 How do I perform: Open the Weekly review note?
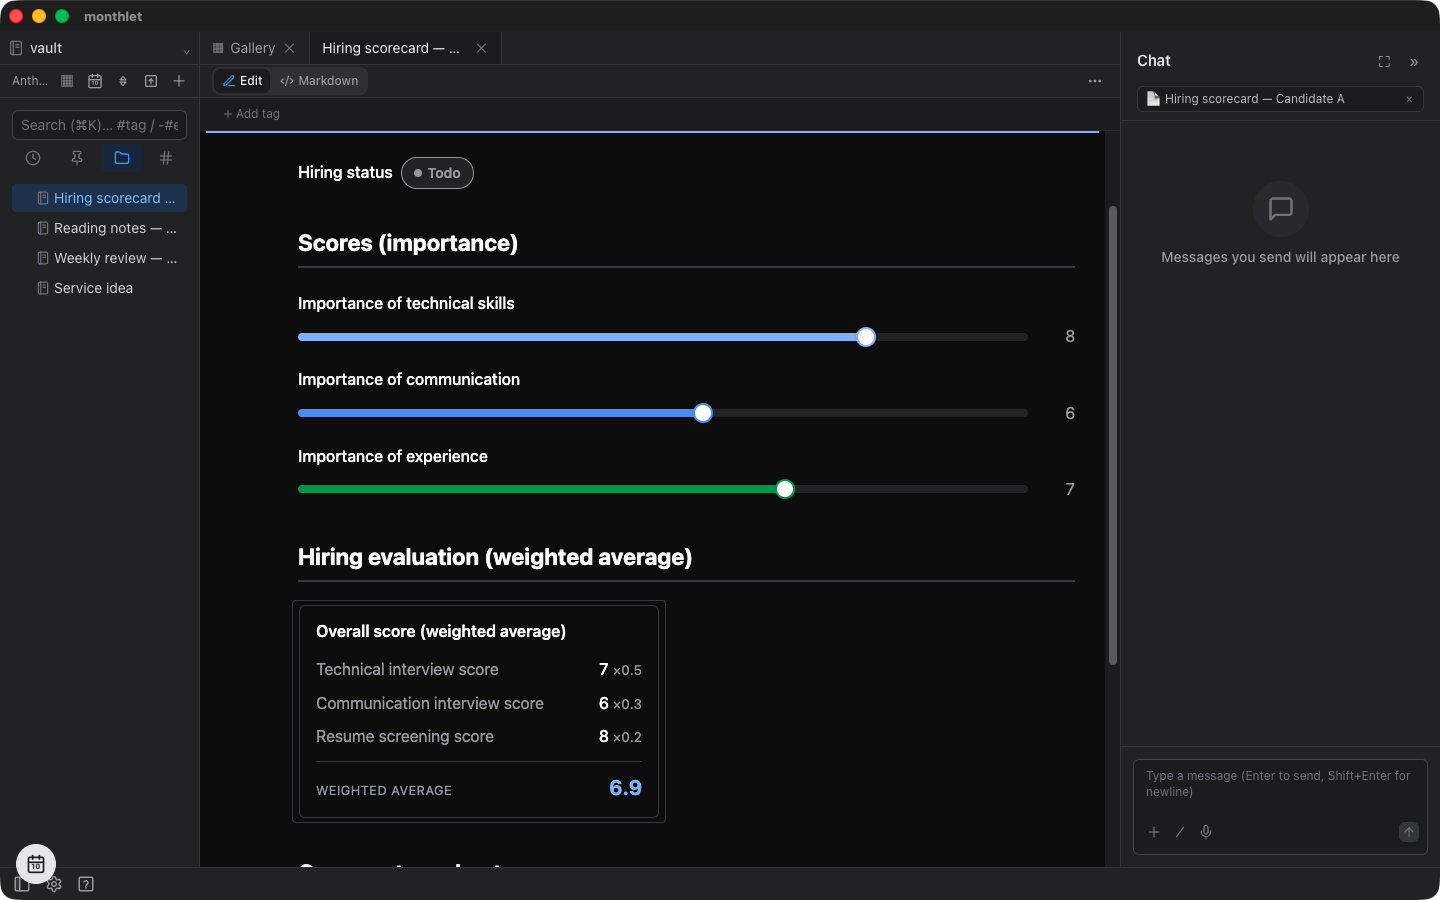click(99, 258)
